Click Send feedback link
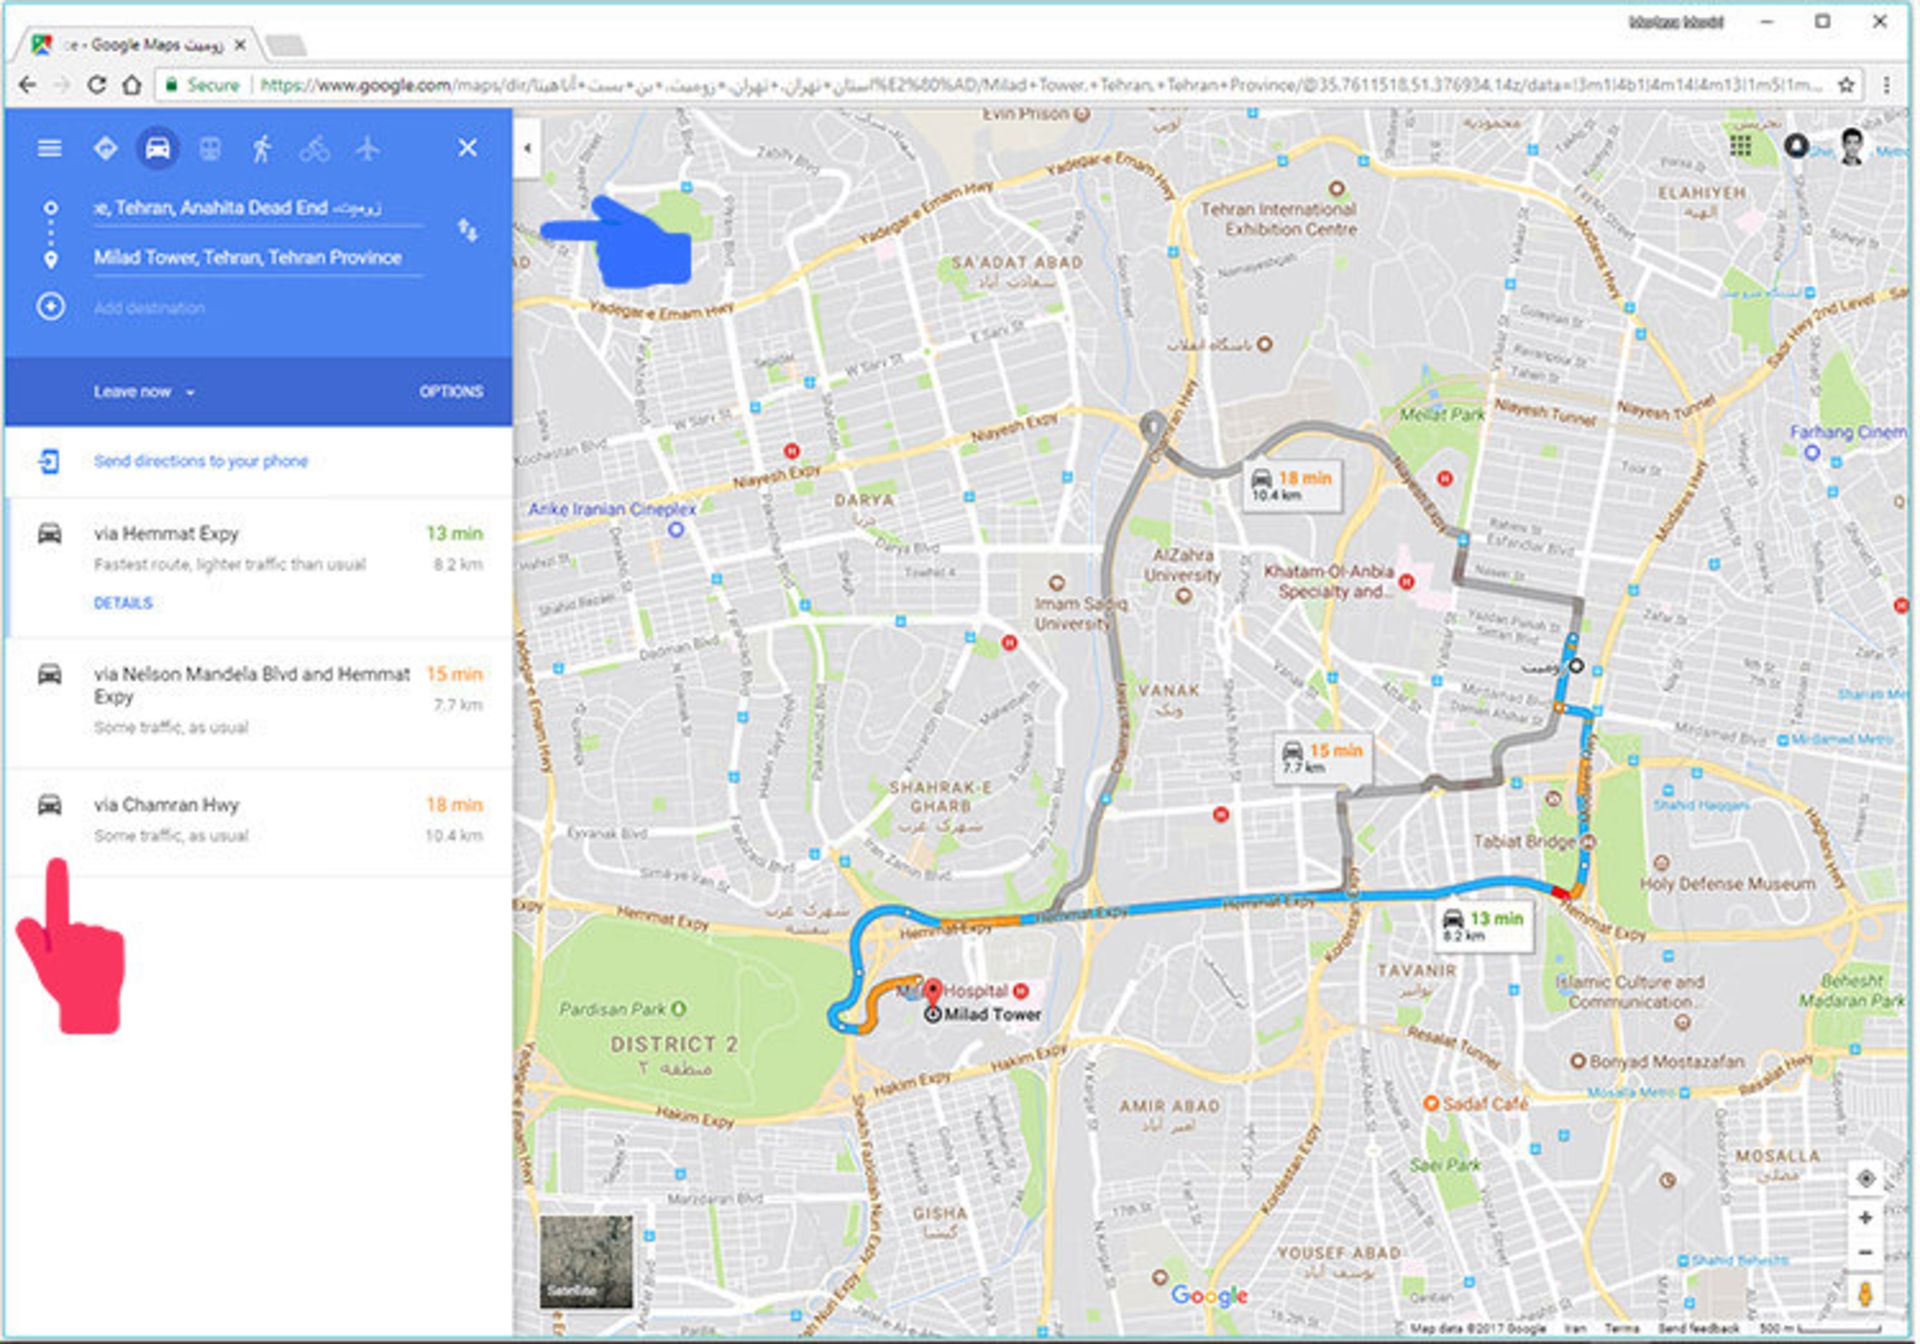1920x1344 pixels. [x=1697, y=1328]
